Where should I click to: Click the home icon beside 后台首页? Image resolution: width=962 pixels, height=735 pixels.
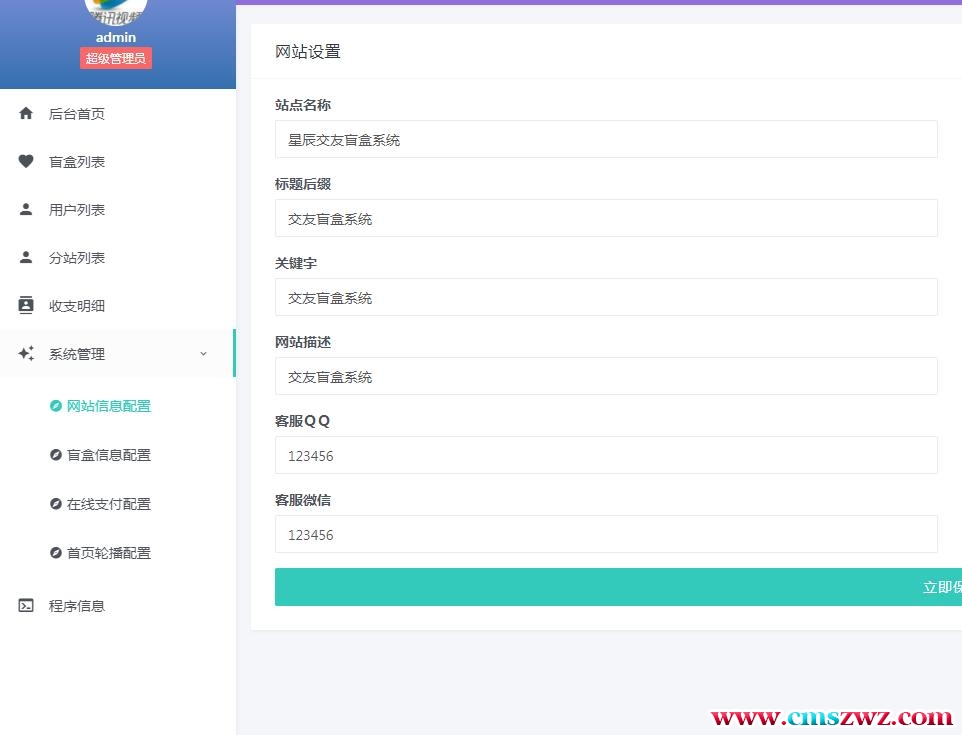[x=27, y=114]
